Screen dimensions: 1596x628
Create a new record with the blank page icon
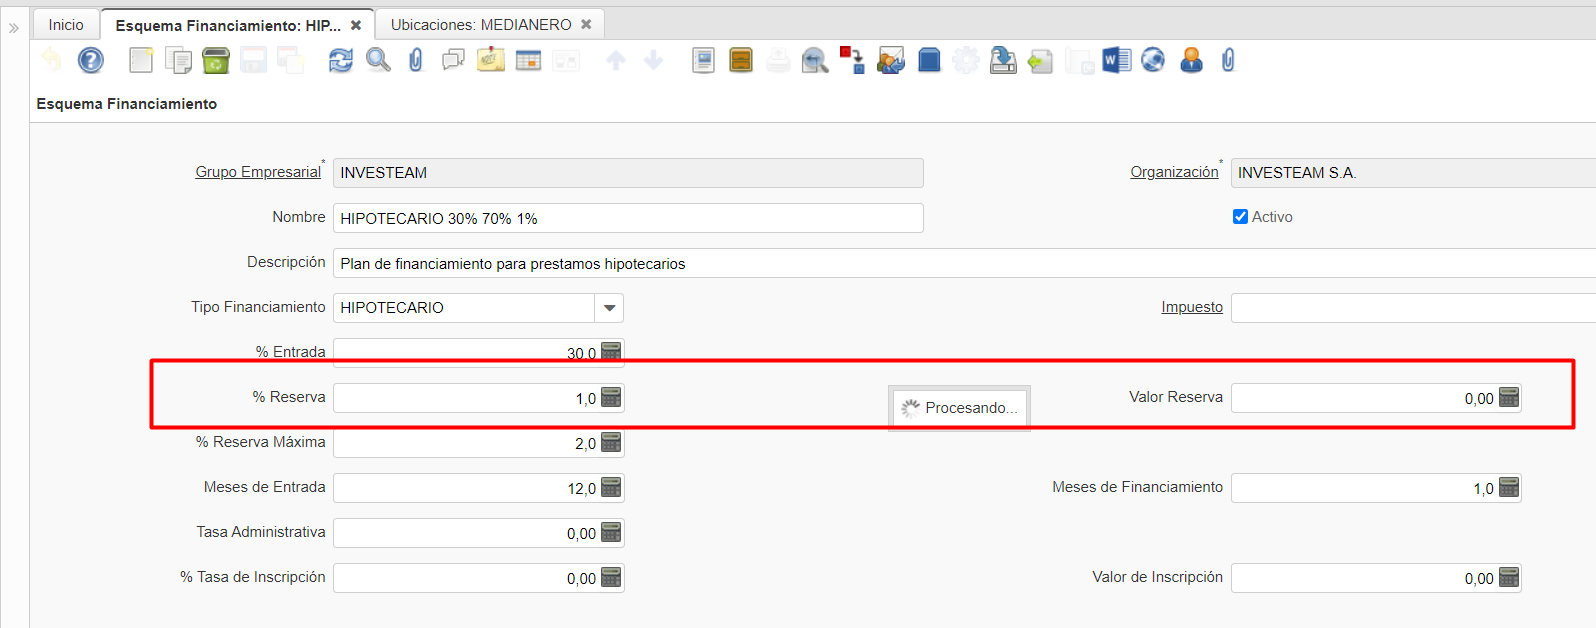click(x=141, y=61)
